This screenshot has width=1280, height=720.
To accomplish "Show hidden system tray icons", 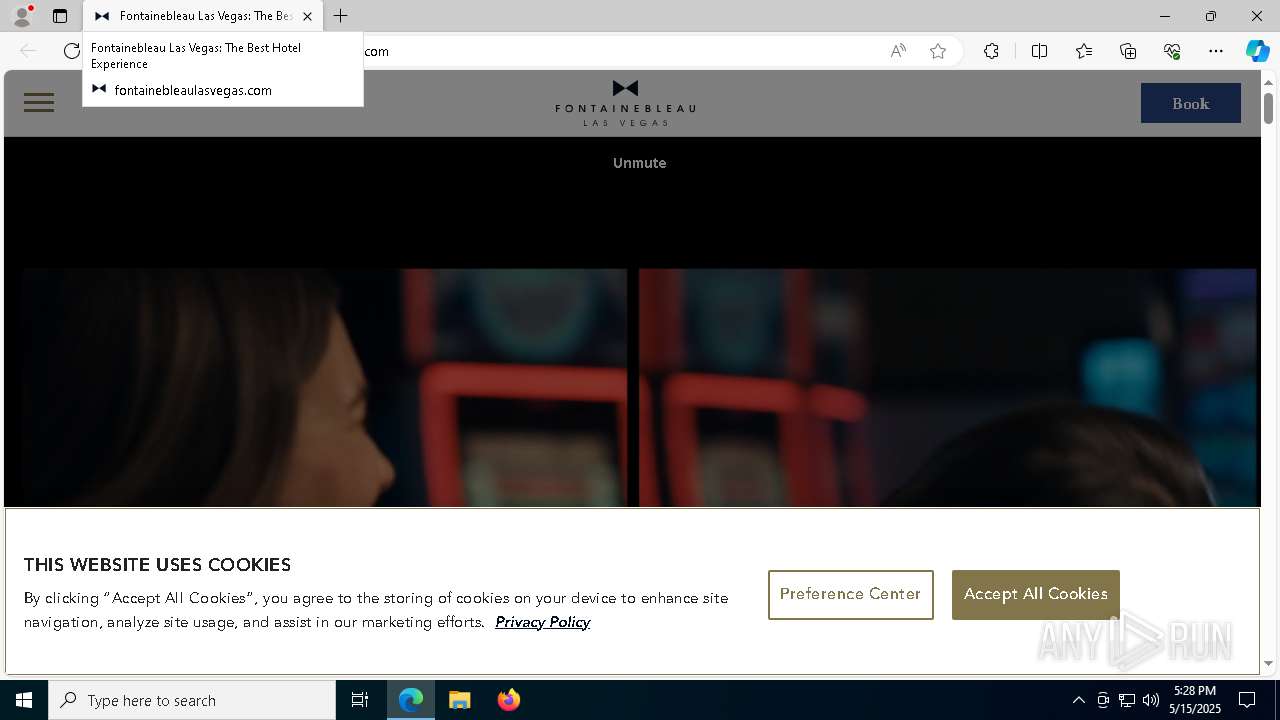I will [x=1078, y=700].
